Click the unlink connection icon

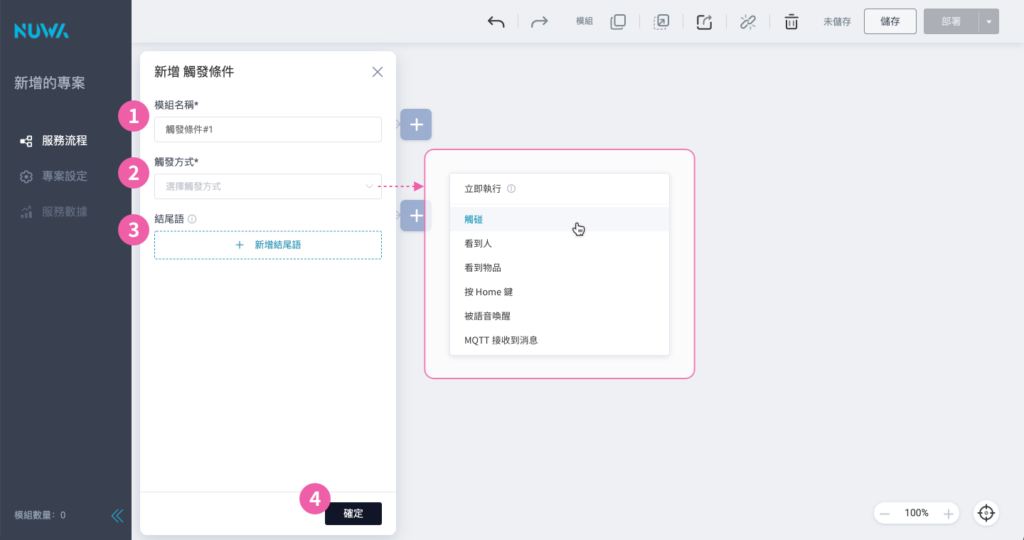pyautogui.click(x=748, y=22)
